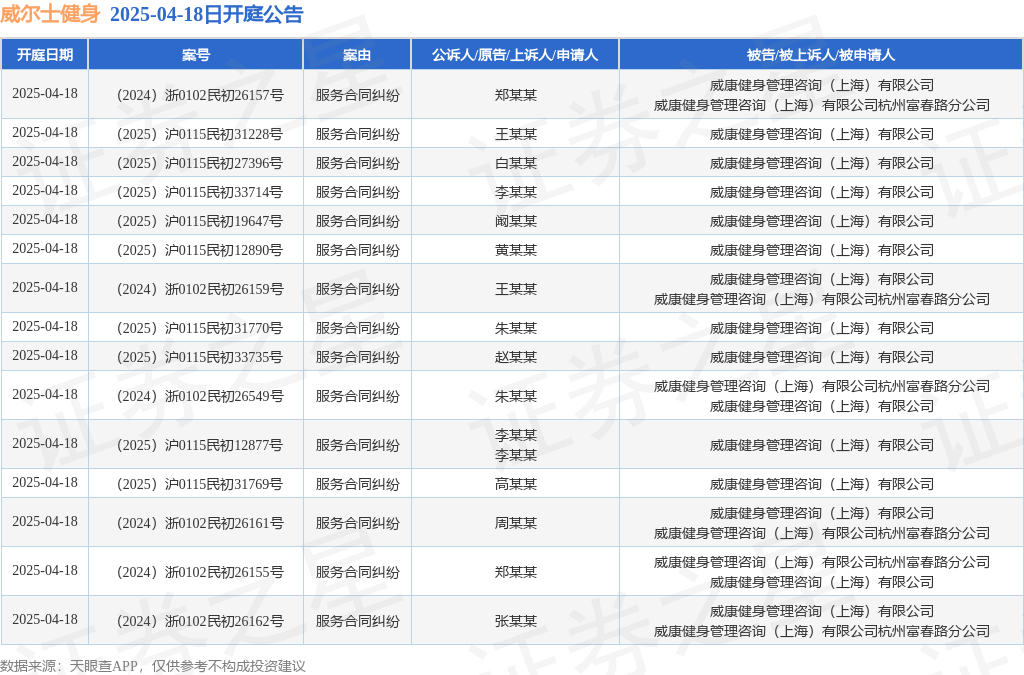Image resolution: width=1024 pixels, height=675 pixels.
Task: Click plaintiff 王某某 in case 31228 row
Action: [x=516, y=134]
